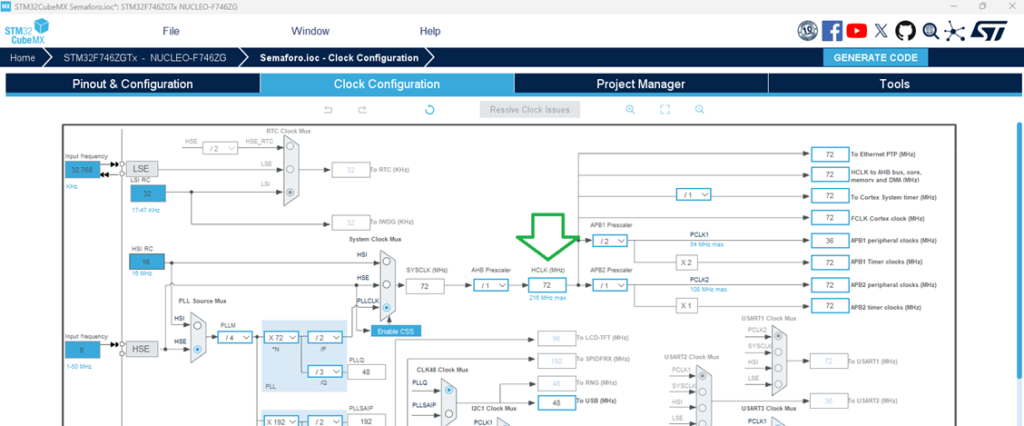
Task: Switch to Clock Configuration tab
Action: click(387, 84)
